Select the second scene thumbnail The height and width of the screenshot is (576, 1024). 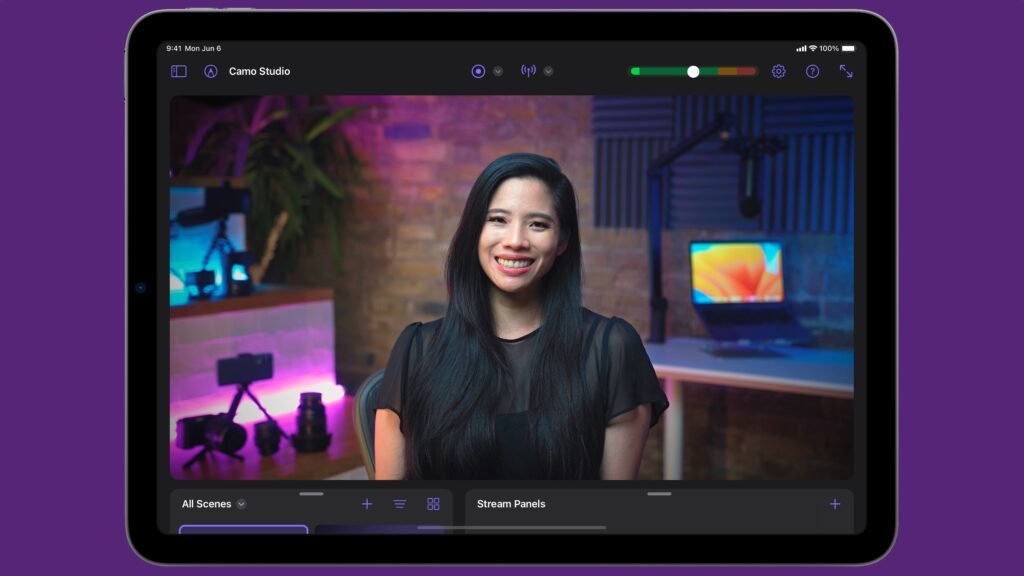[x=381, y=529]
